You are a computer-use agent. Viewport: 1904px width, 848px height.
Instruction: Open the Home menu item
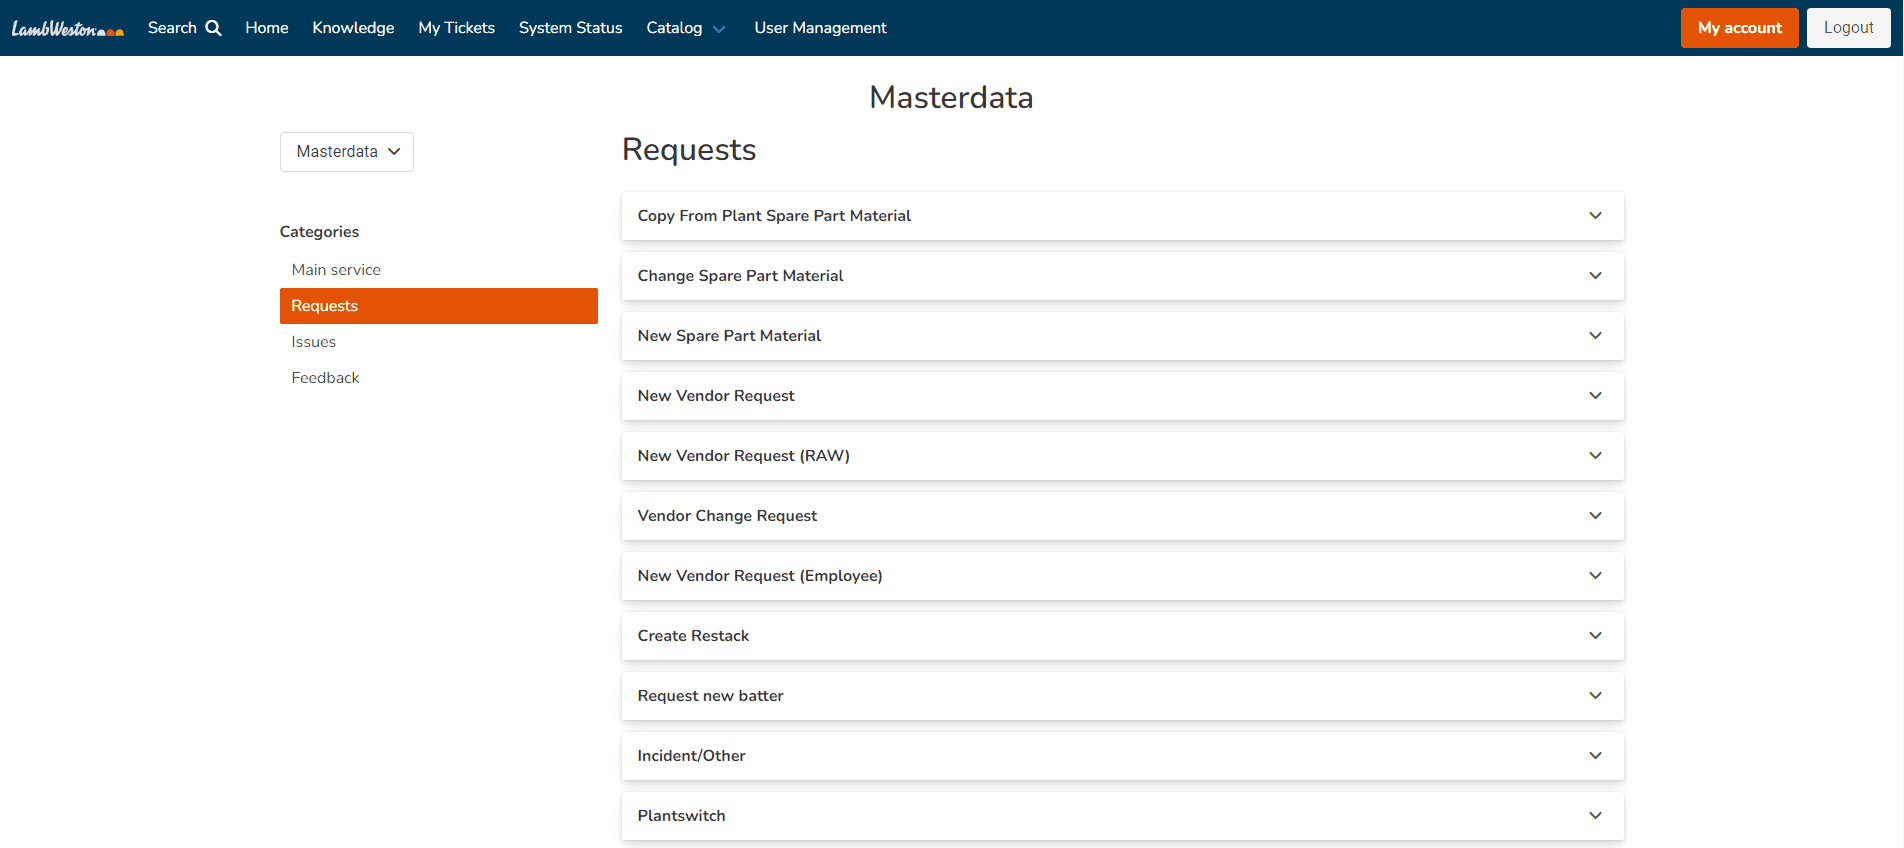[267, 28]
